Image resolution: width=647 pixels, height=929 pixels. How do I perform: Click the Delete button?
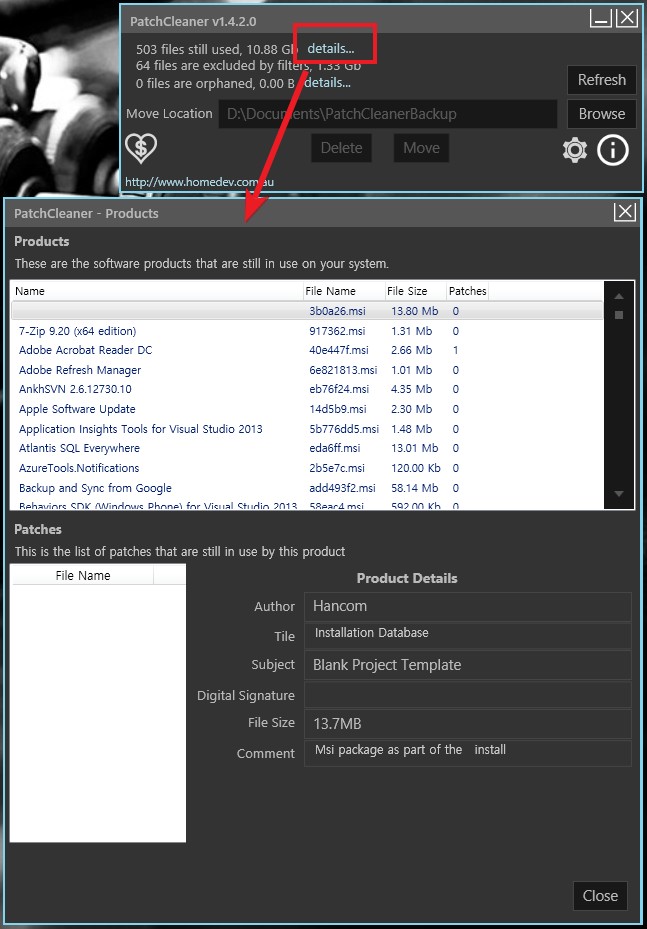pyautogui.click(x=341, y=148)
